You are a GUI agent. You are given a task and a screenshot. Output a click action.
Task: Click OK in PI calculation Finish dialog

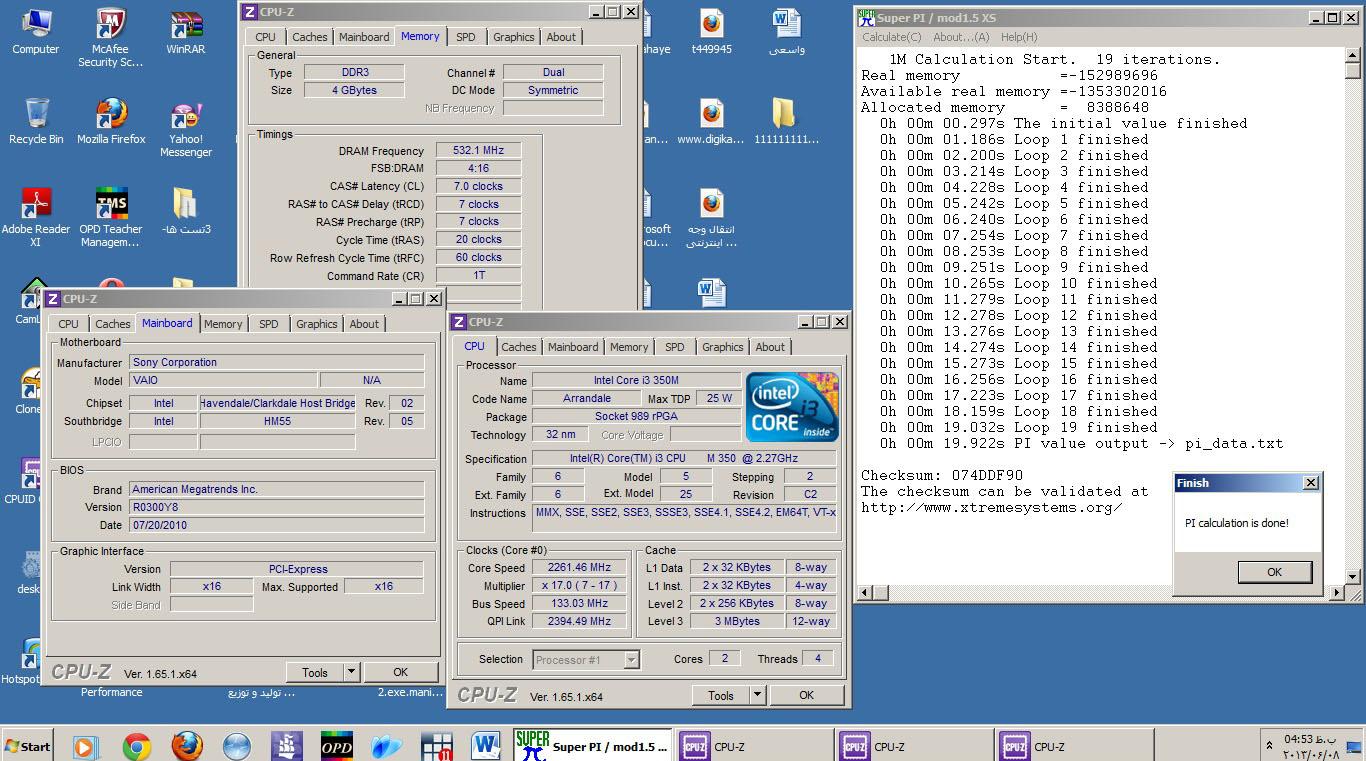[1274, 572]
